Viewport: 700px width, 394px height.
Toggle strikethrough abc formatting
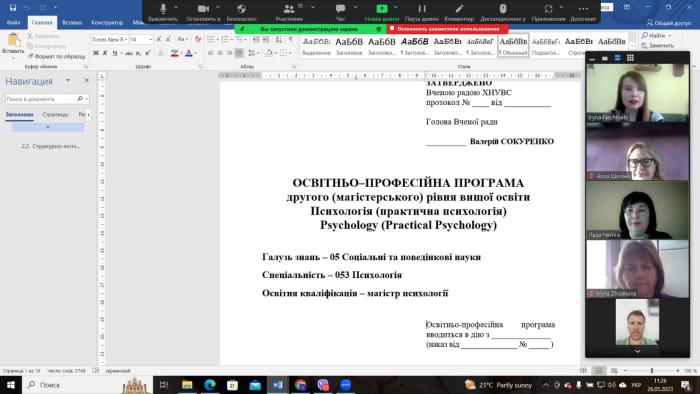[x=129, y=53]
